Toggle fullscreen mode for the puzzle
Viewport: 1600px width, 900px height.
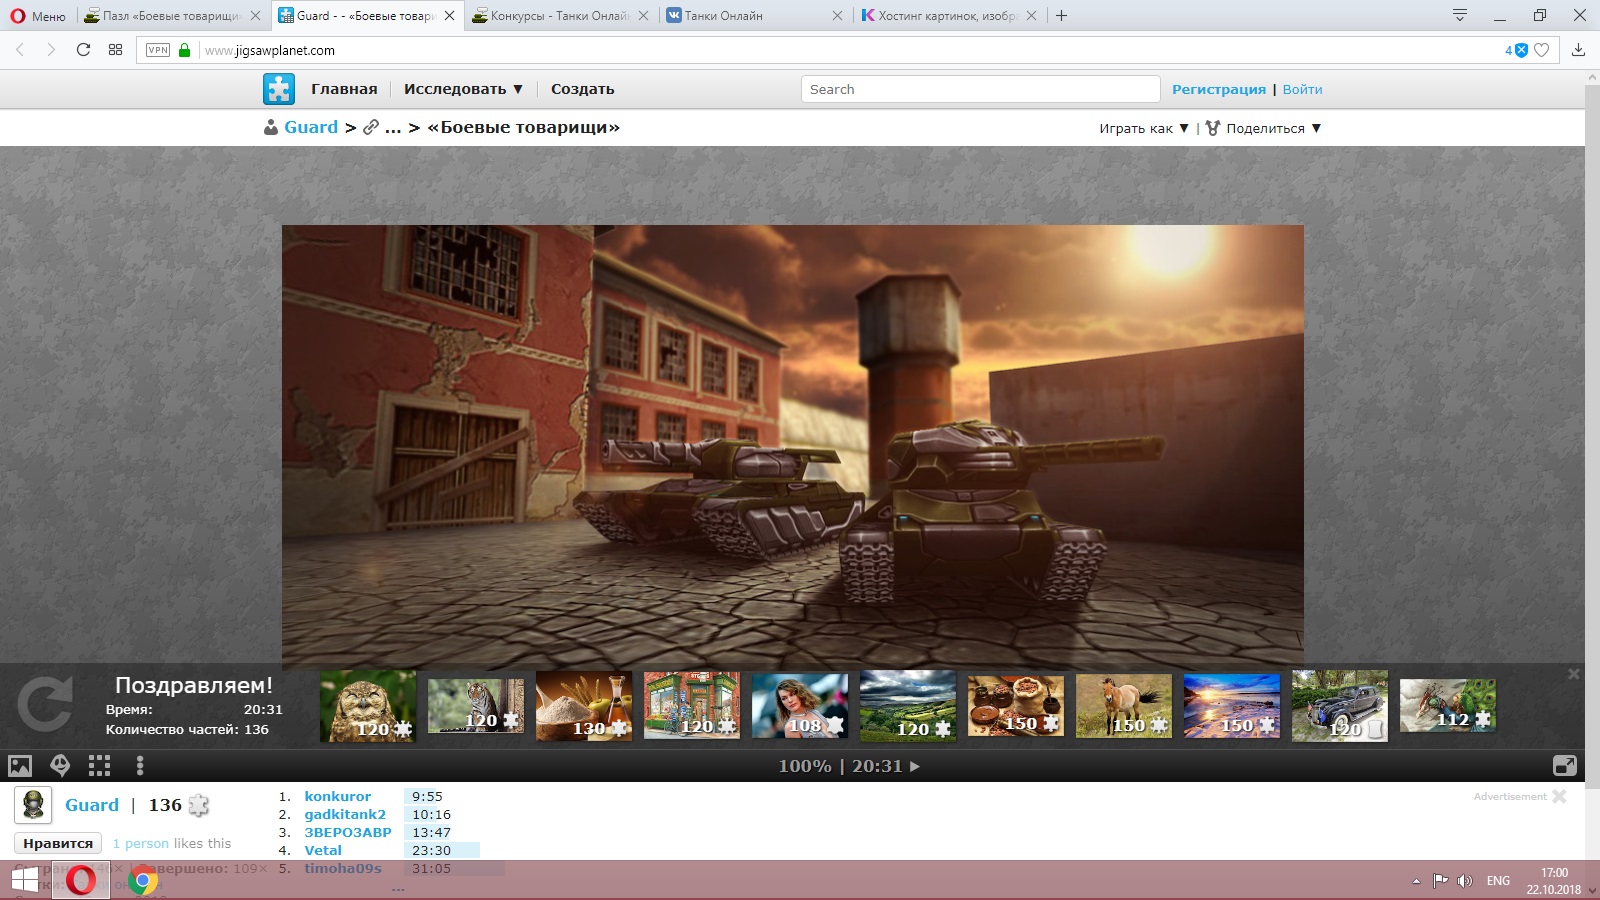tap(1565, 766)
